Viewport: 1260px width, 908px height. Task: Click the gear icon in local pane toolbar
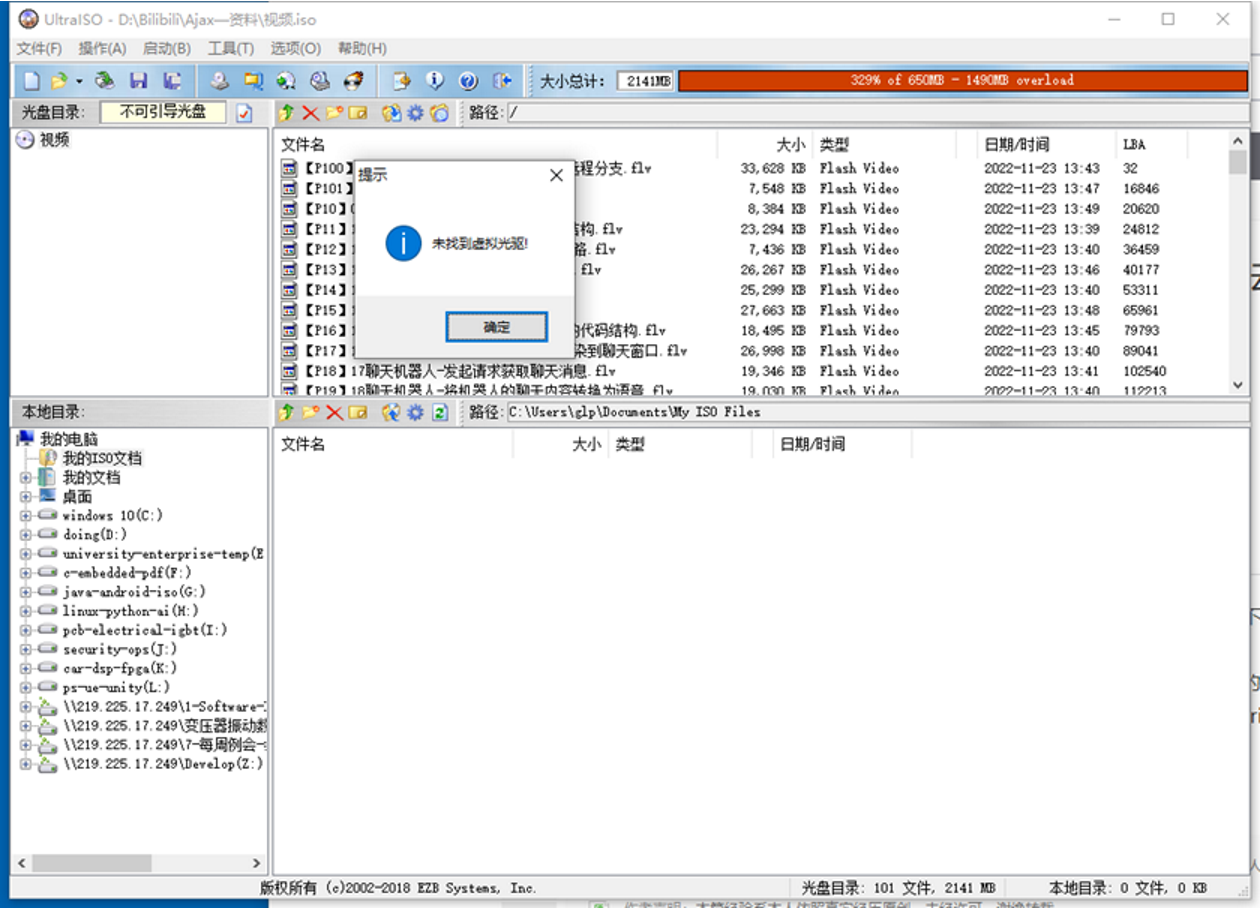click(x=415, y=412)
